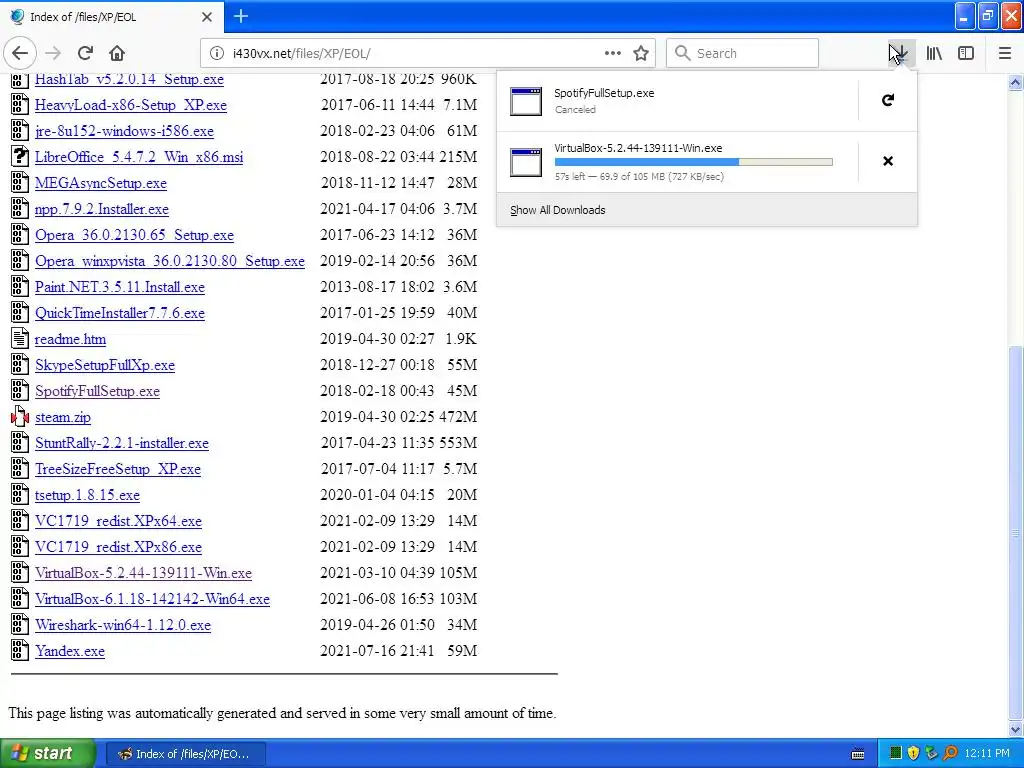Cancel the VirtualBox-5.2.44 download
Viewport: 1024px width, 768px height.
tap(888, 161)
